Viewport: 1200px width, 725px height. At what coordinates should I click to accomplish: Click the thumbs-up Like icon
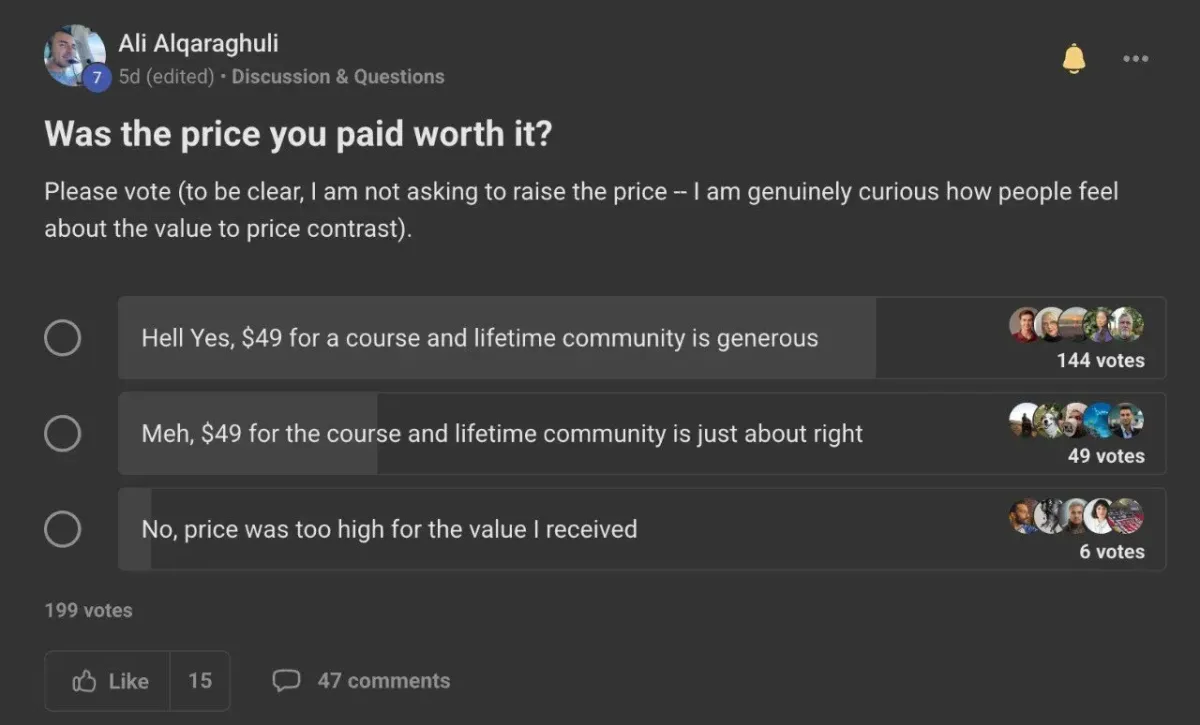pos(84,681)
